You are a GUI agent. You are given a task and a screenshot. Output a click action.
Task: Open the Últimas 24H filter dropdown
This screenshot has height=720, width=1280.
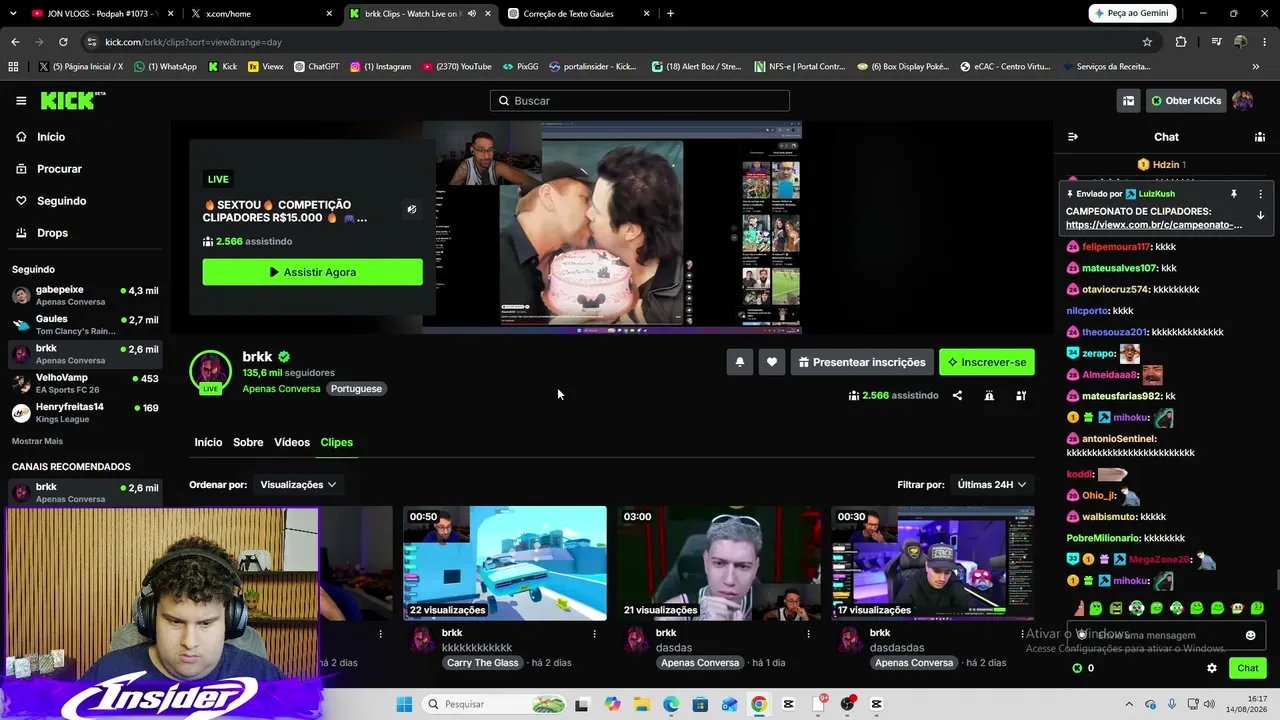(x=991, y=484)
